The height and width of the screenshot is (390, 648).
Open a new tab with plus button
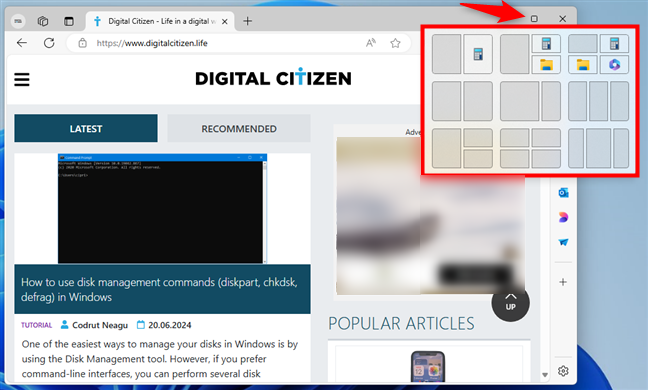click(248, 21)
